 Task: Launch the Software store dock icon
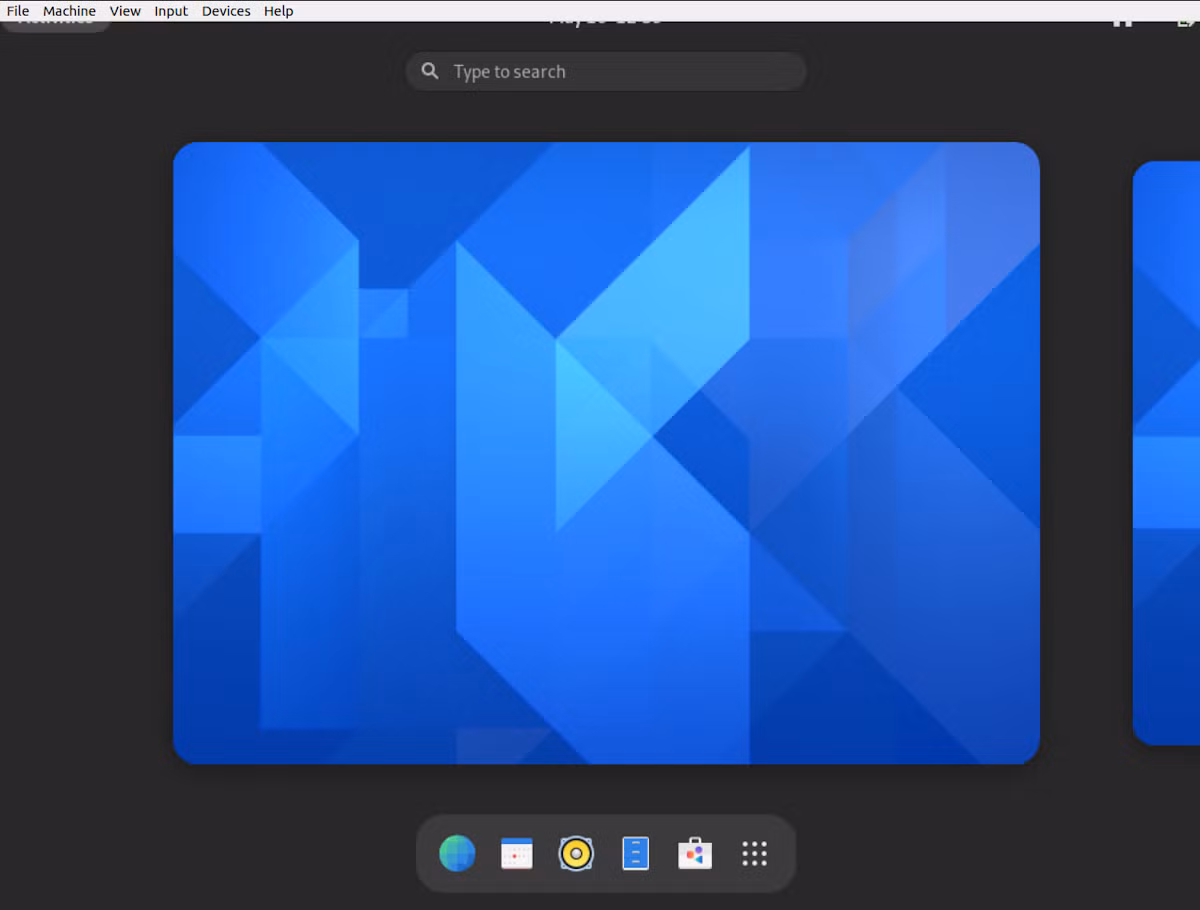pos(695,853)
